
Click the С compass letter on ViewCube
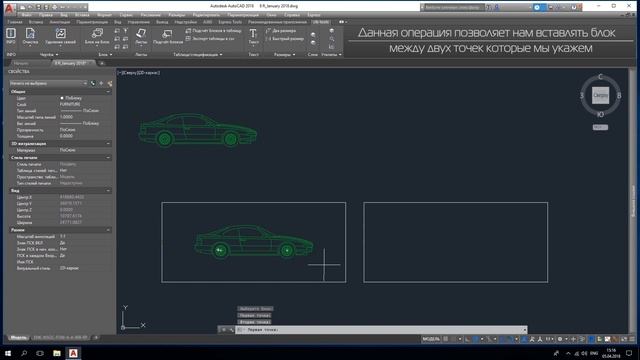click(600, 77)
